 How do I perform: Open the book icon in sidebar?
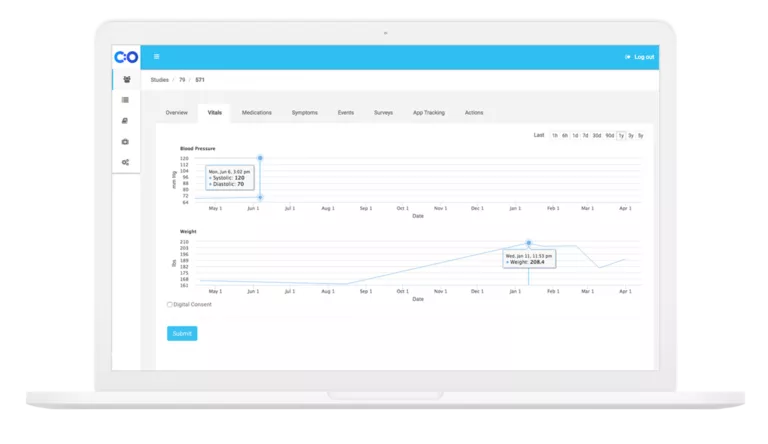click(x=125, y=121)
